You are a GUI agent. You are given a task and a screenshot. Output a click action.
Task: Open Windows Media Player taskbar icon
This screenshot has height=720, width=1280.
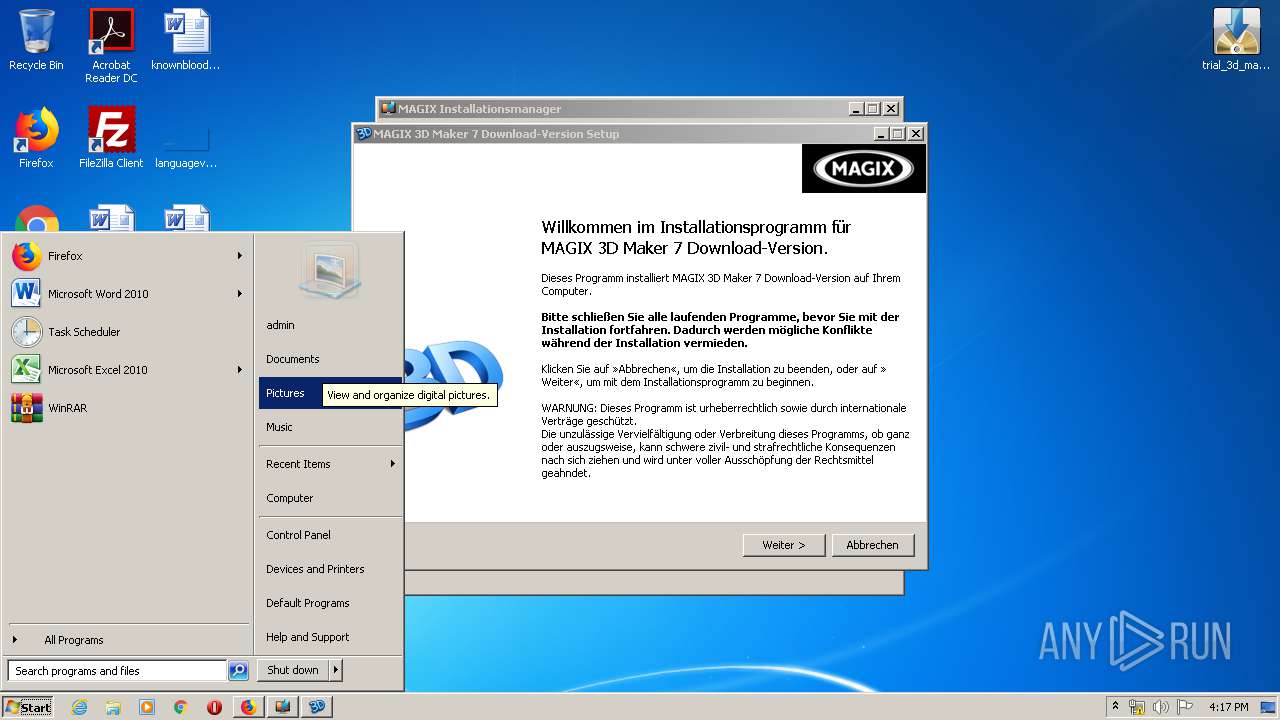click(x=147, y=707)
